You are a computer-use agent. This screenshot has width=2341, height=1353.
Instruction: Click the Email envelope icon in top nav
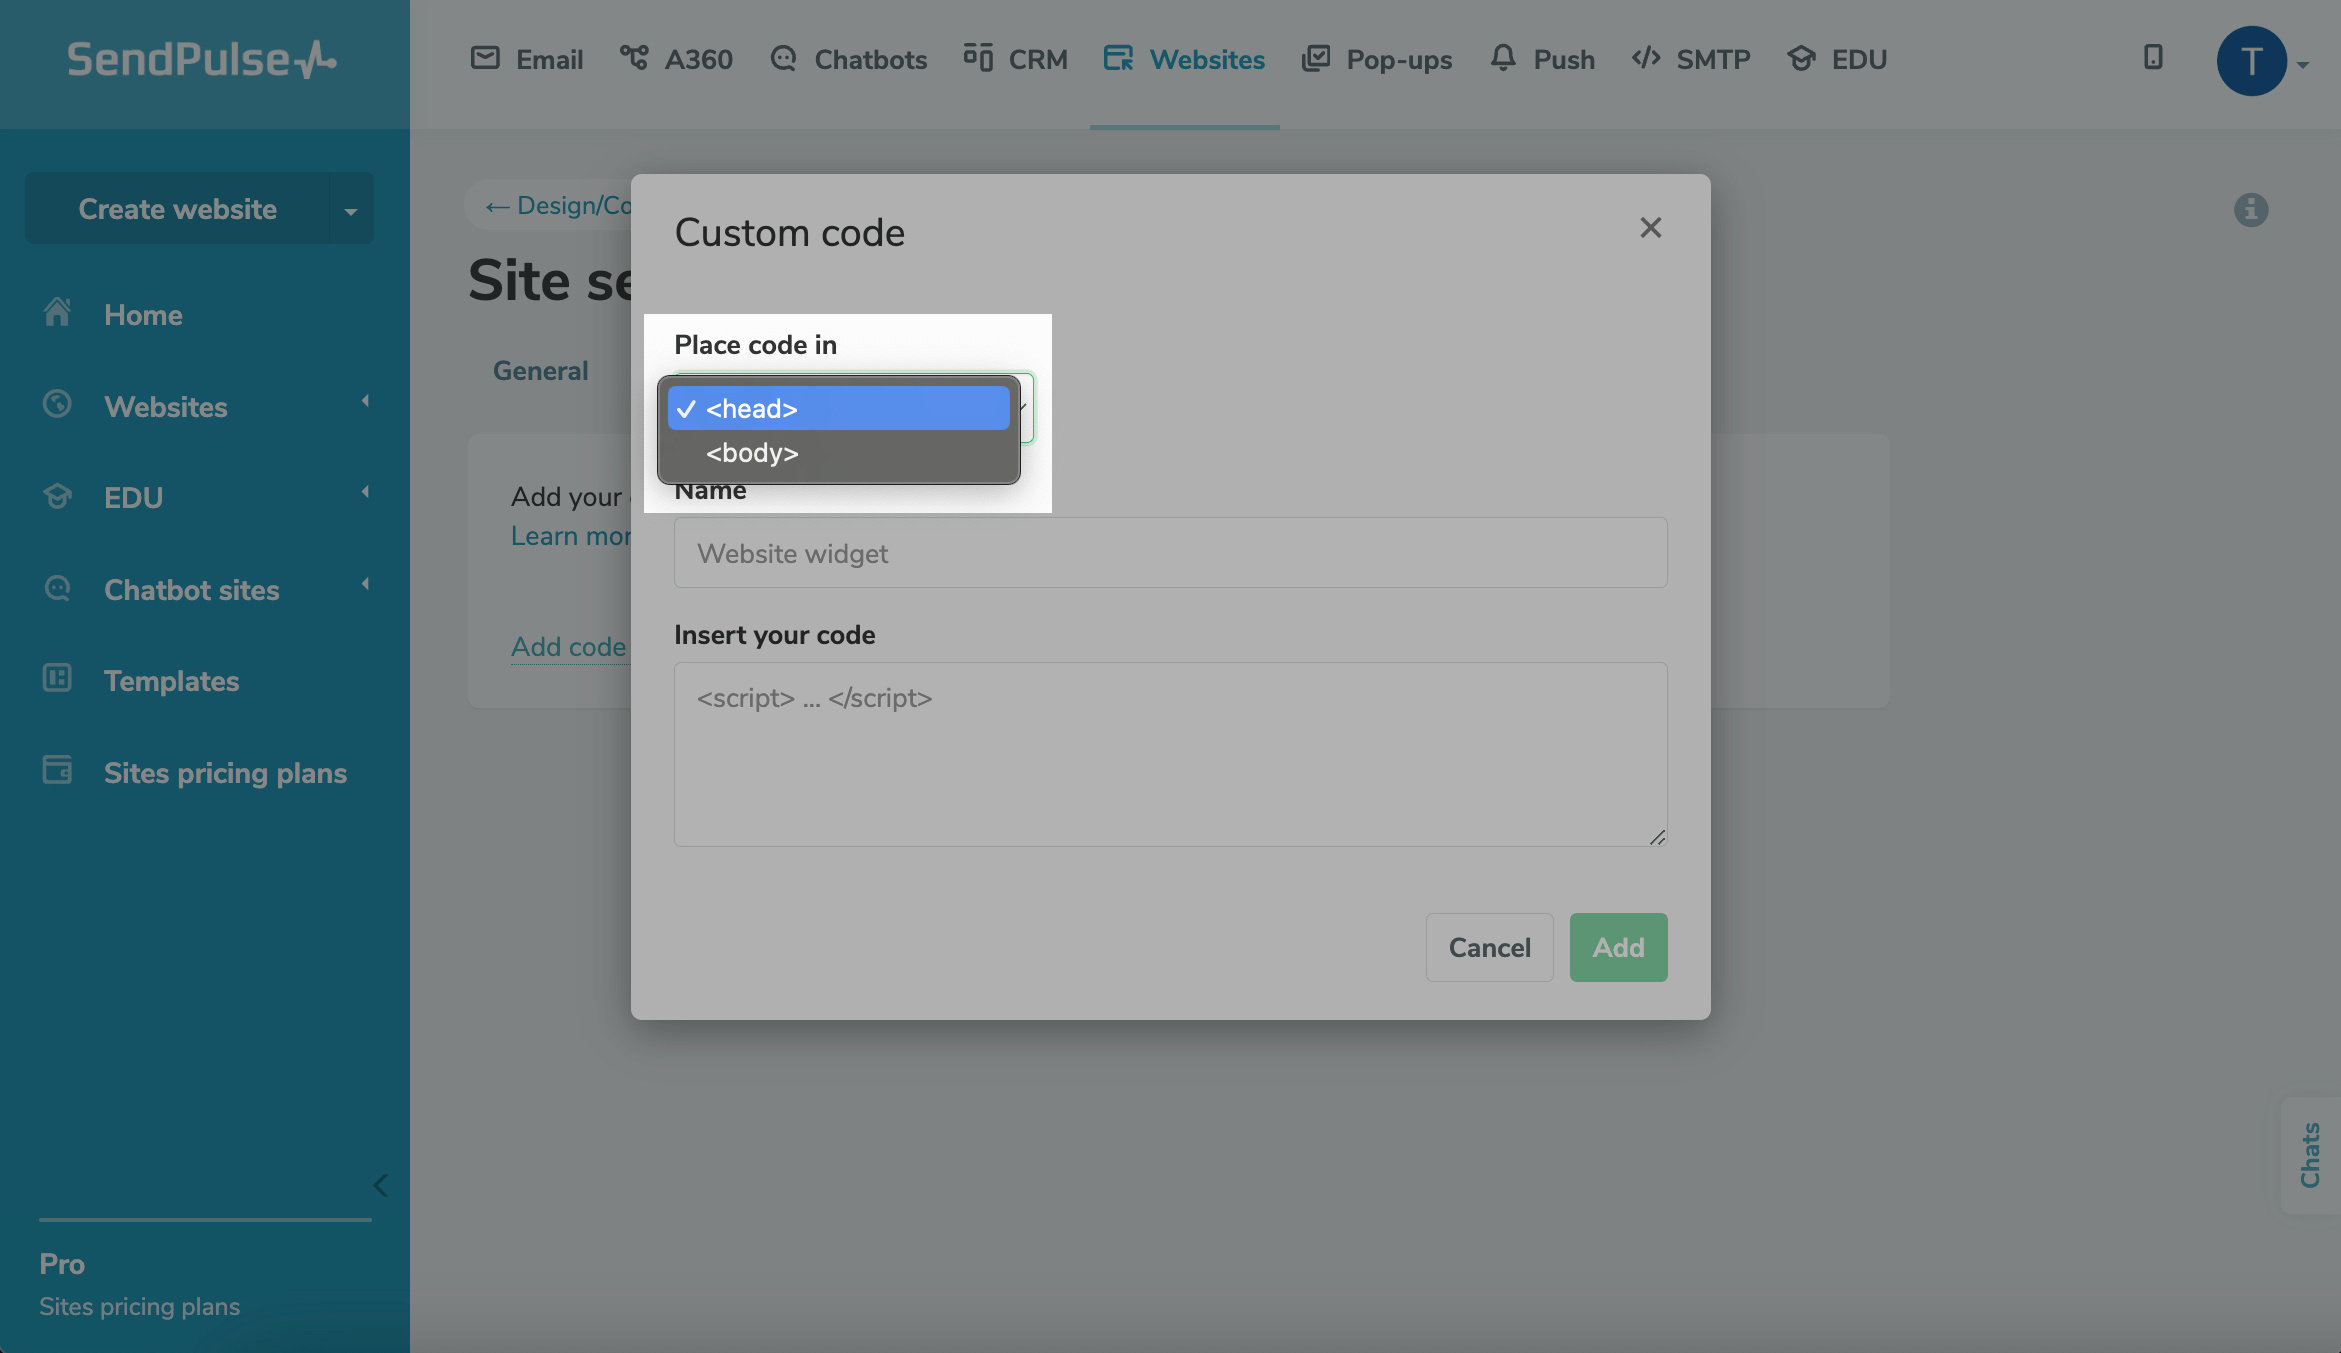[485, 58]
